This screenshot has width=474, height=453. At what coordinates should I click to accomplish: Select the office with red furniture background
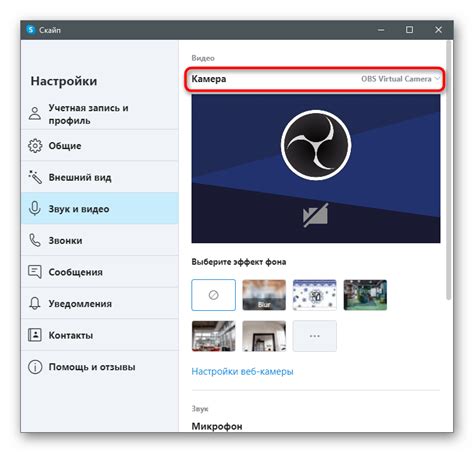[x=214, y=336]
